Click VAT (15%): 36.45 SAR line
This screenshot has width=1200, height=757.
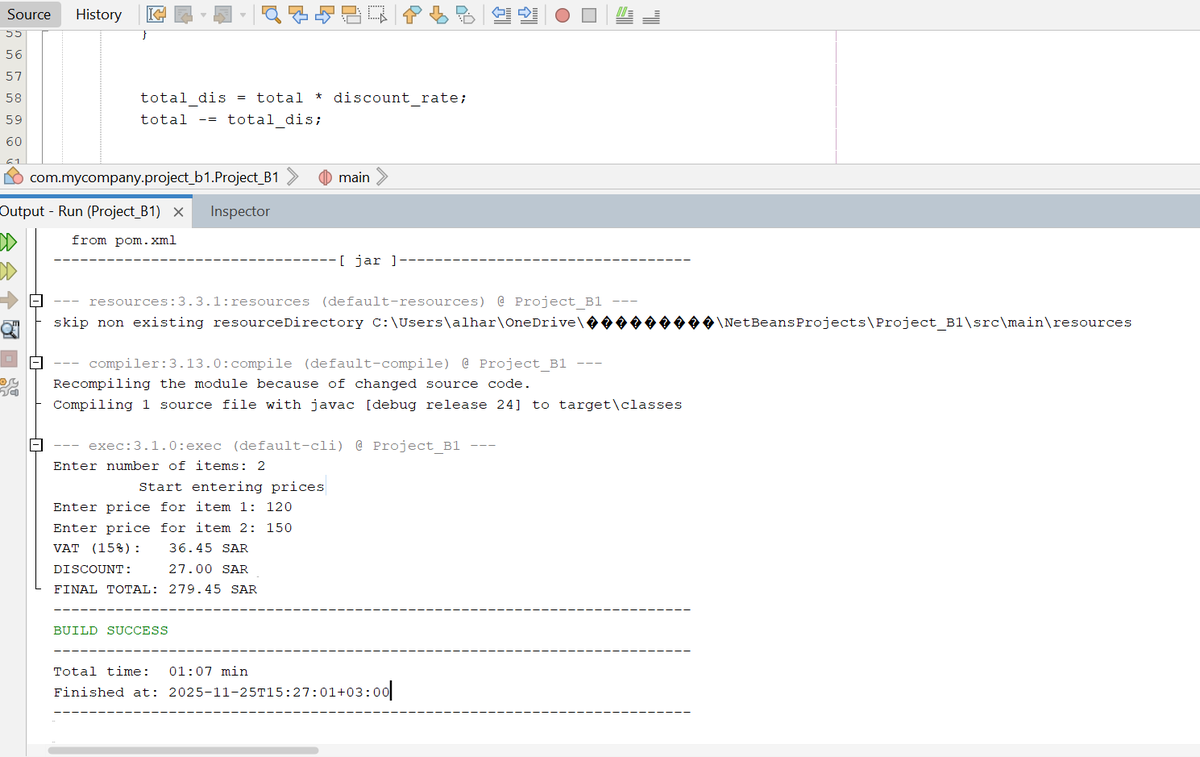click(x=150, y=548)
